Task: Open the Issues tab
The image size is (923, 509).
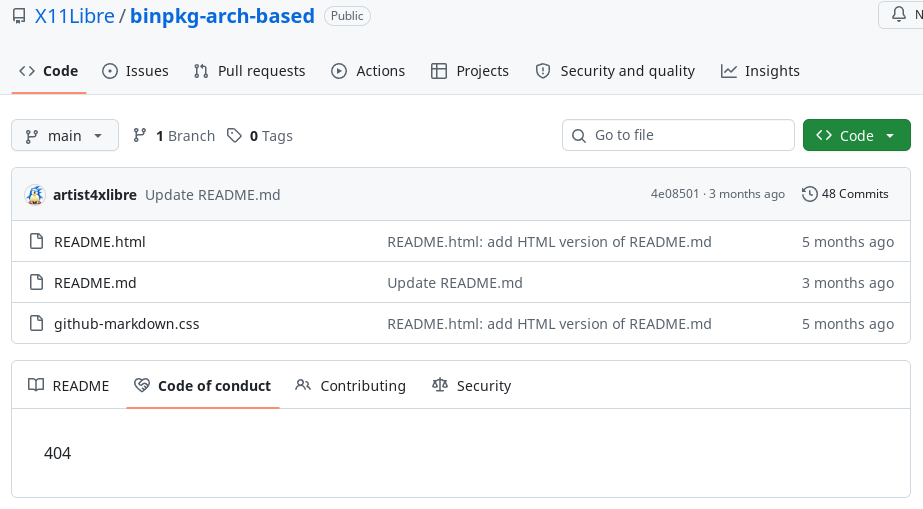Action: click(135, 71)
